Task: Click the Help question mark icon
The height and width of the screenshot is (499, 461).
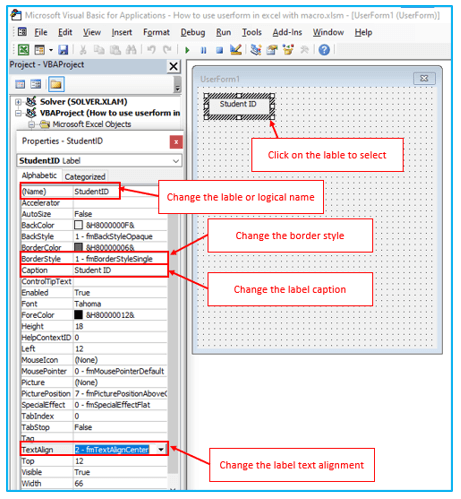Action: point(324,50)
